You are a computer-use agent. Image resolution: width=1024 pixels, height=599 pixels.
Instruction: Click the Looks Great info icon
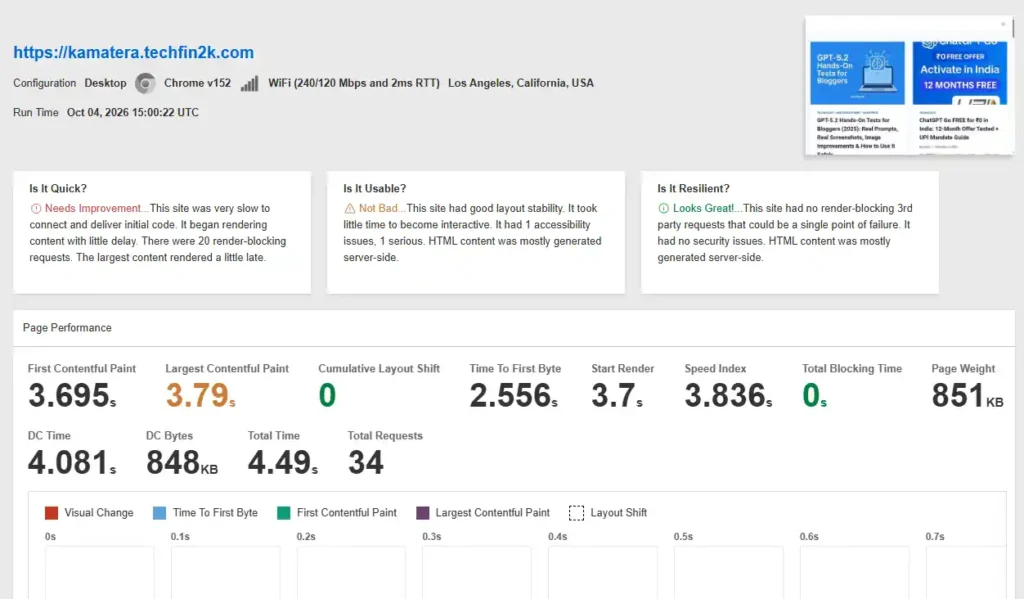pyautogui.click(x=664, y=208)
